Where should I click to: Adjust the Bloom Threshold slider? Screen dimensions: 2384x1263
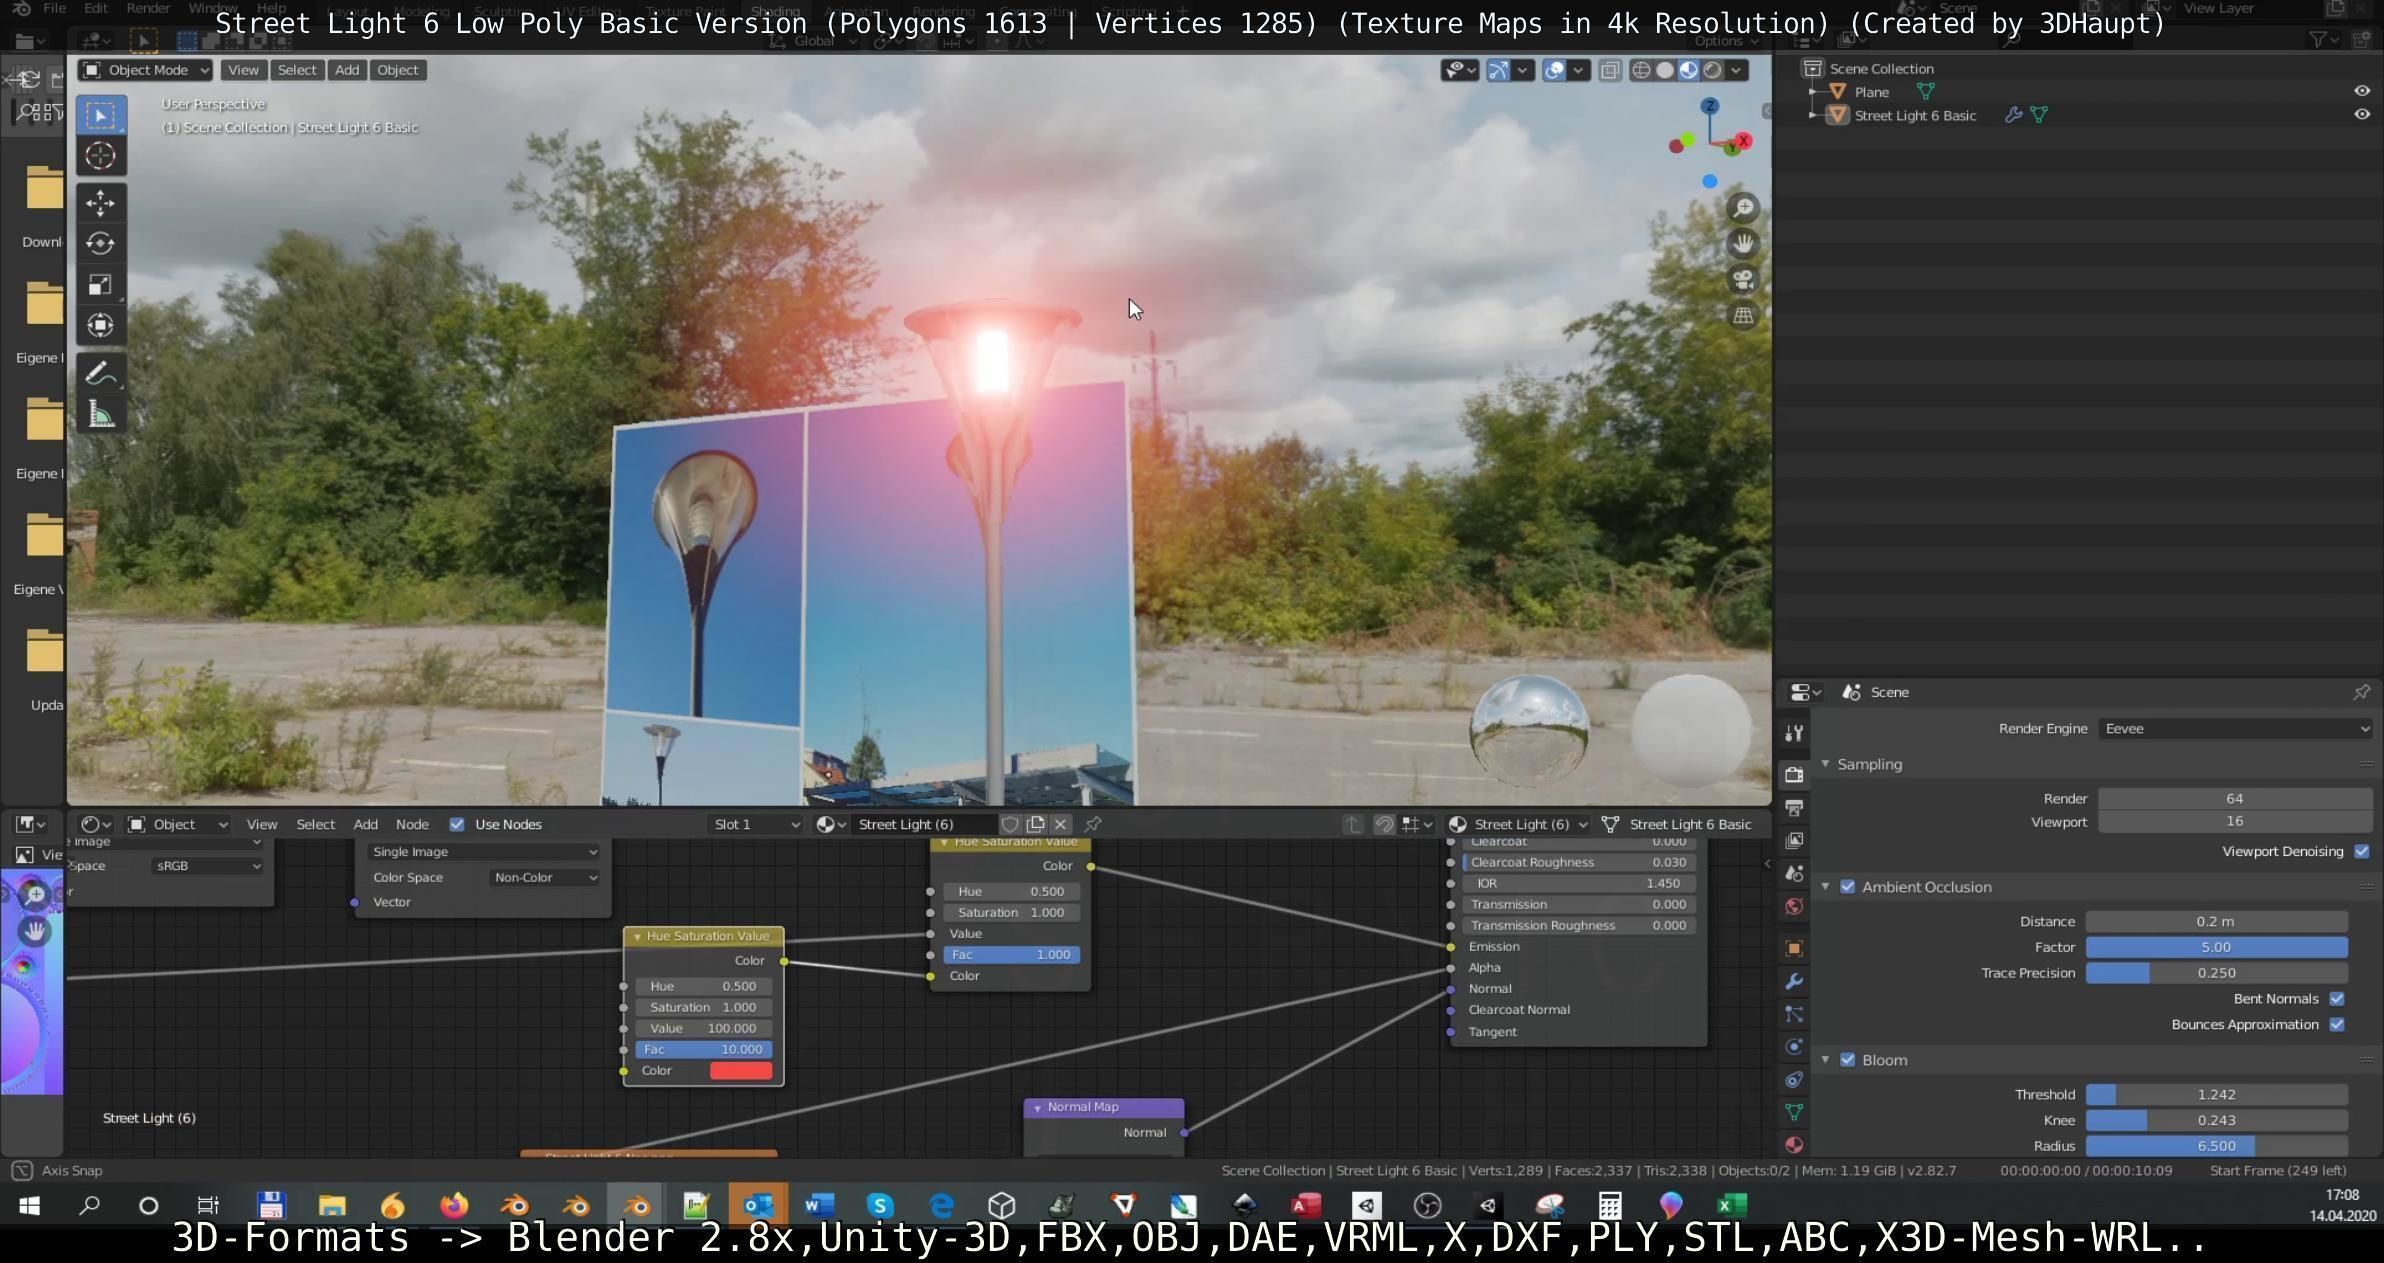pos(2216,1095)
